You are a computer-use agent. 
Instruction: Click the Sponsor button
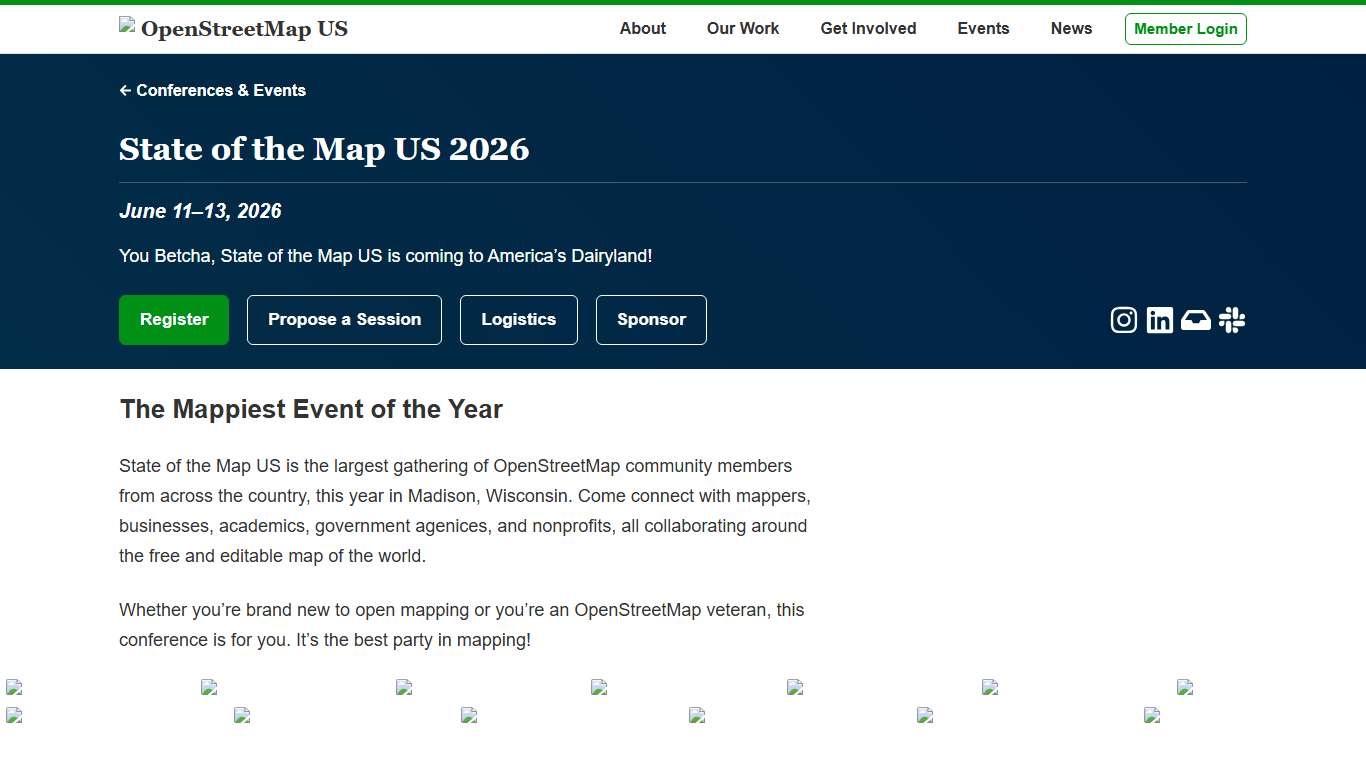coord(651,319)
